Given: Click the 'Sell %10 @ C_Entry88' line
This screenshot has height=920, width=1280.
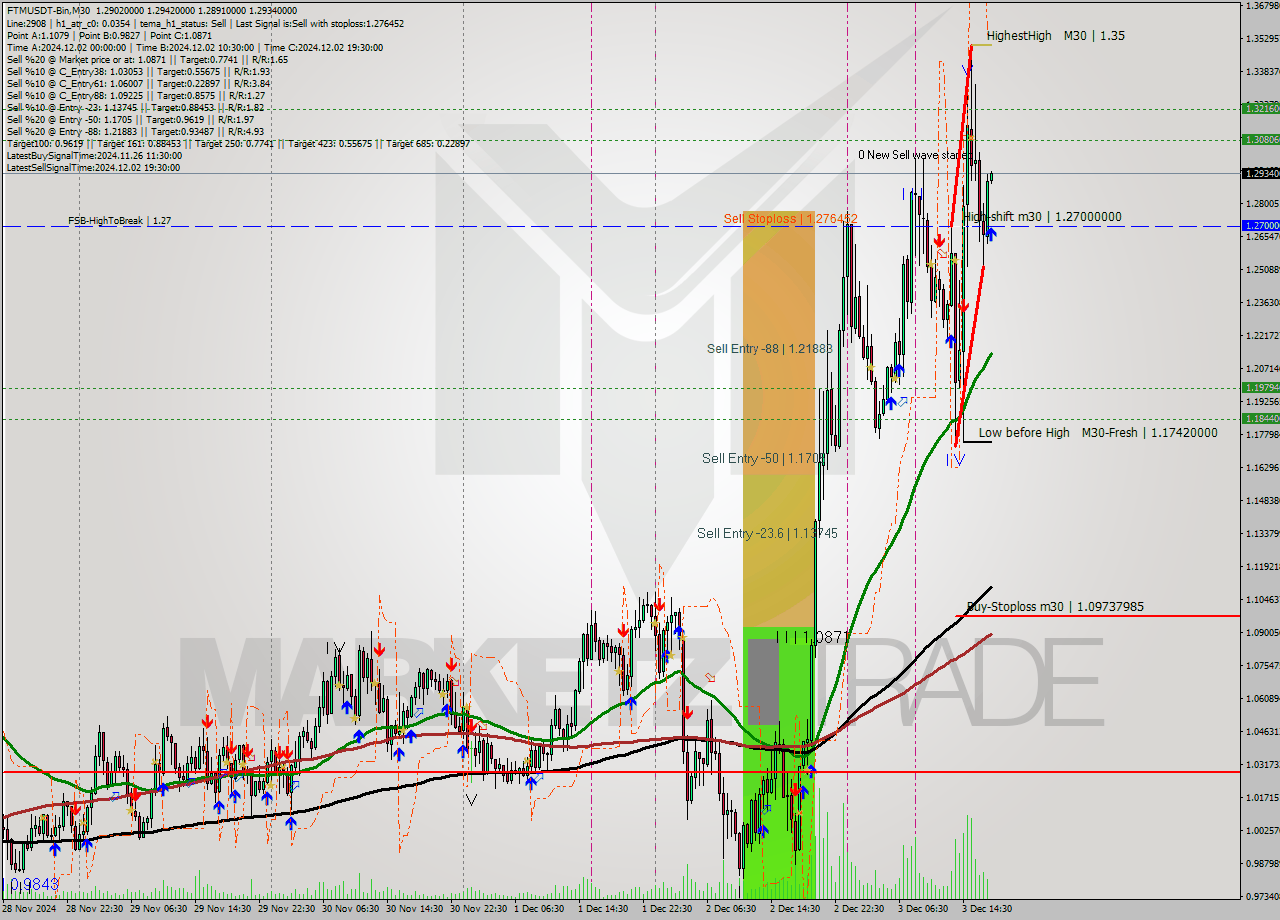Looking at the screenshot, I should [135, 95].
